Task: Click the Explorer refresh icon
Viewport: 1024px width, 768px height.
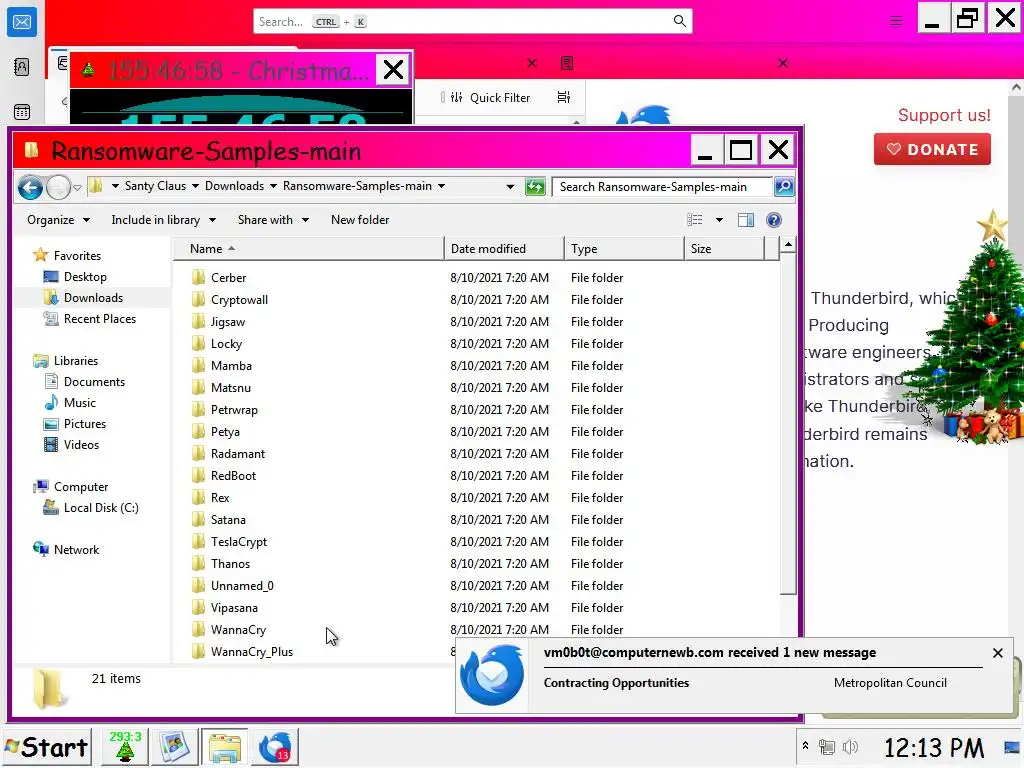Action: pyautogui.click(x=535, y=187)
